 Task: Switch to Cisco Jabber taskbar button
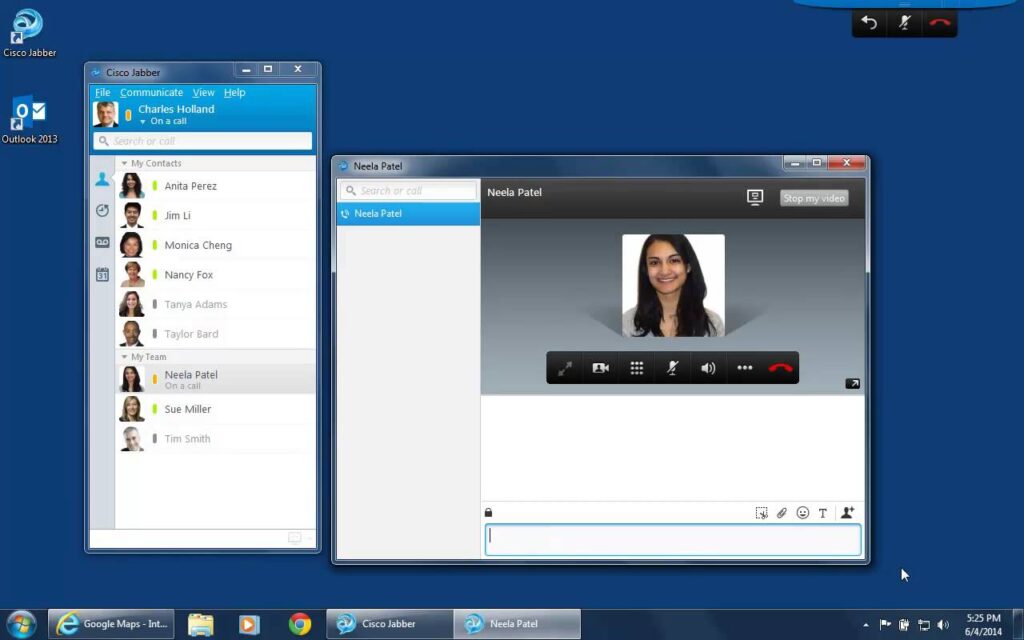pyautogui.click(x=389, y=624)
